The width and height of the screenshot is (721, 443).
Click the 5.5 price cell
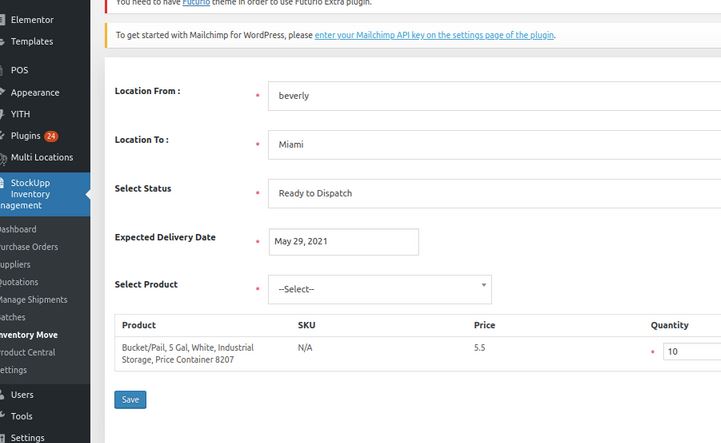click(x=480, y=348)
